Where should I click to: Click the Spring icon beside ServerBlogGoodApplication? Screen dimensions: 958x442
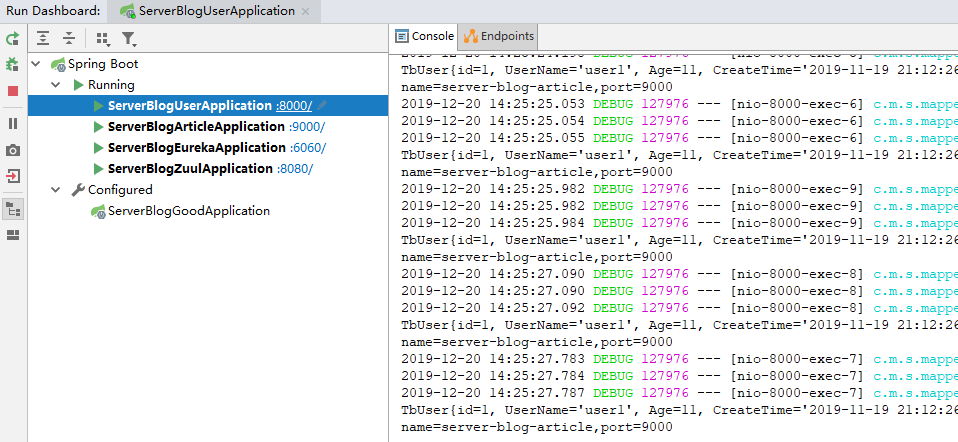[x=98, y=212]
